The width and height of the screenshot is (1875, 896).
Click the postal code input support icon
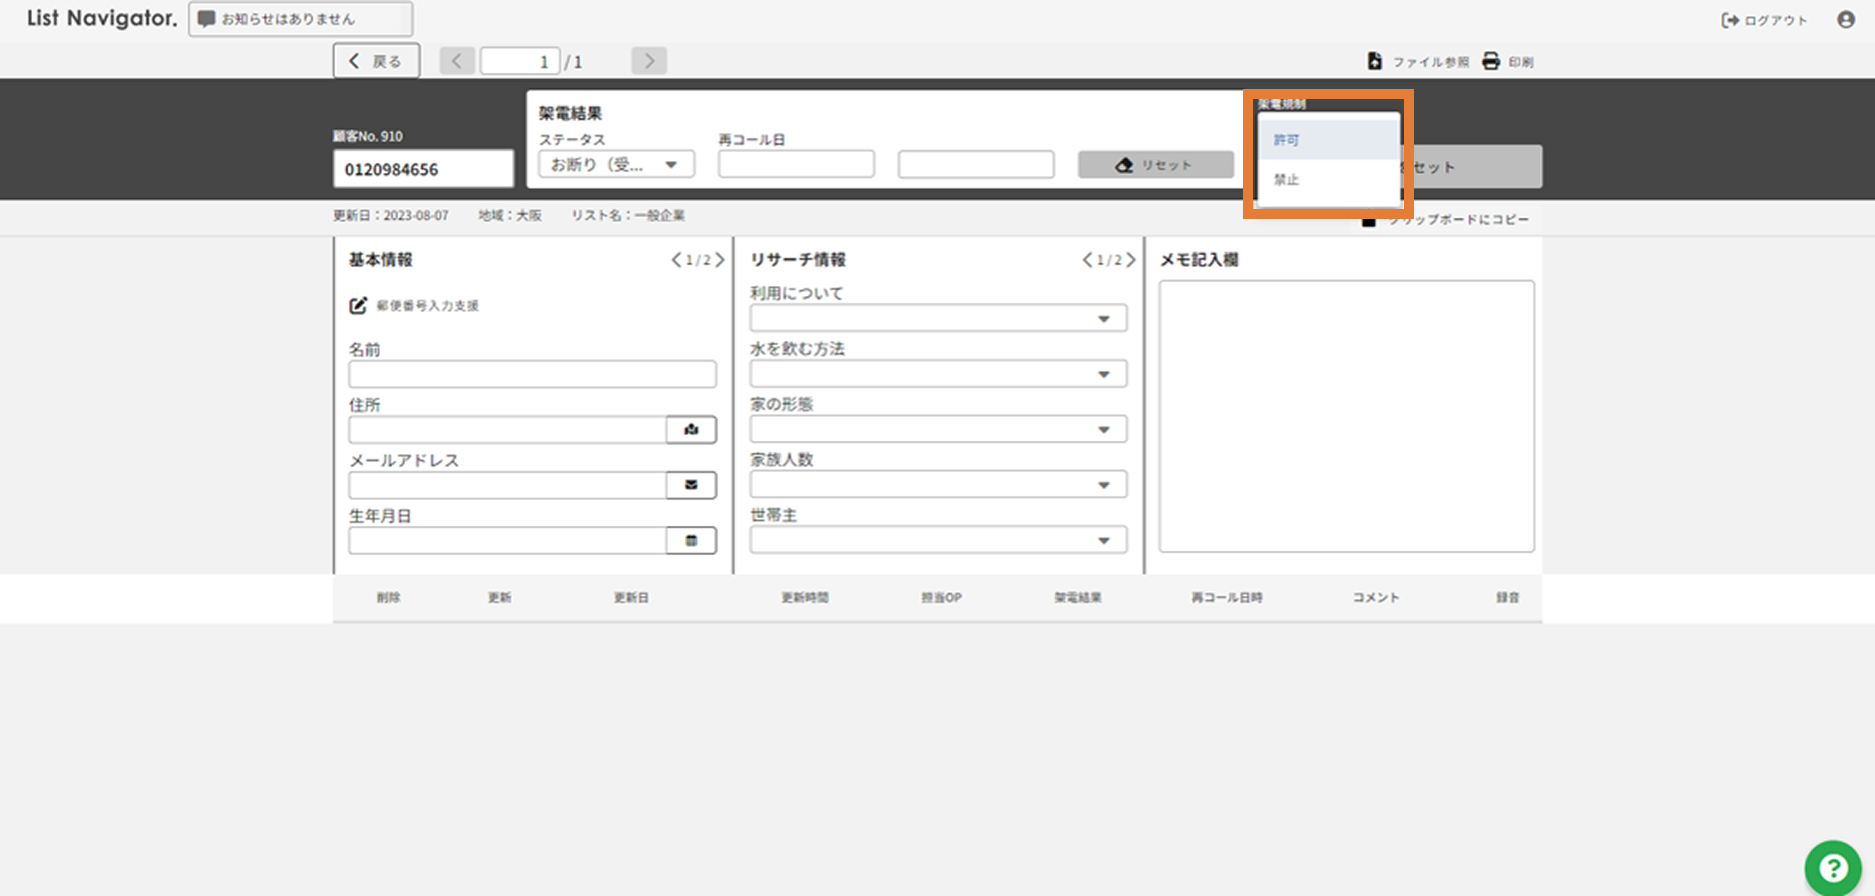(358, 306)
